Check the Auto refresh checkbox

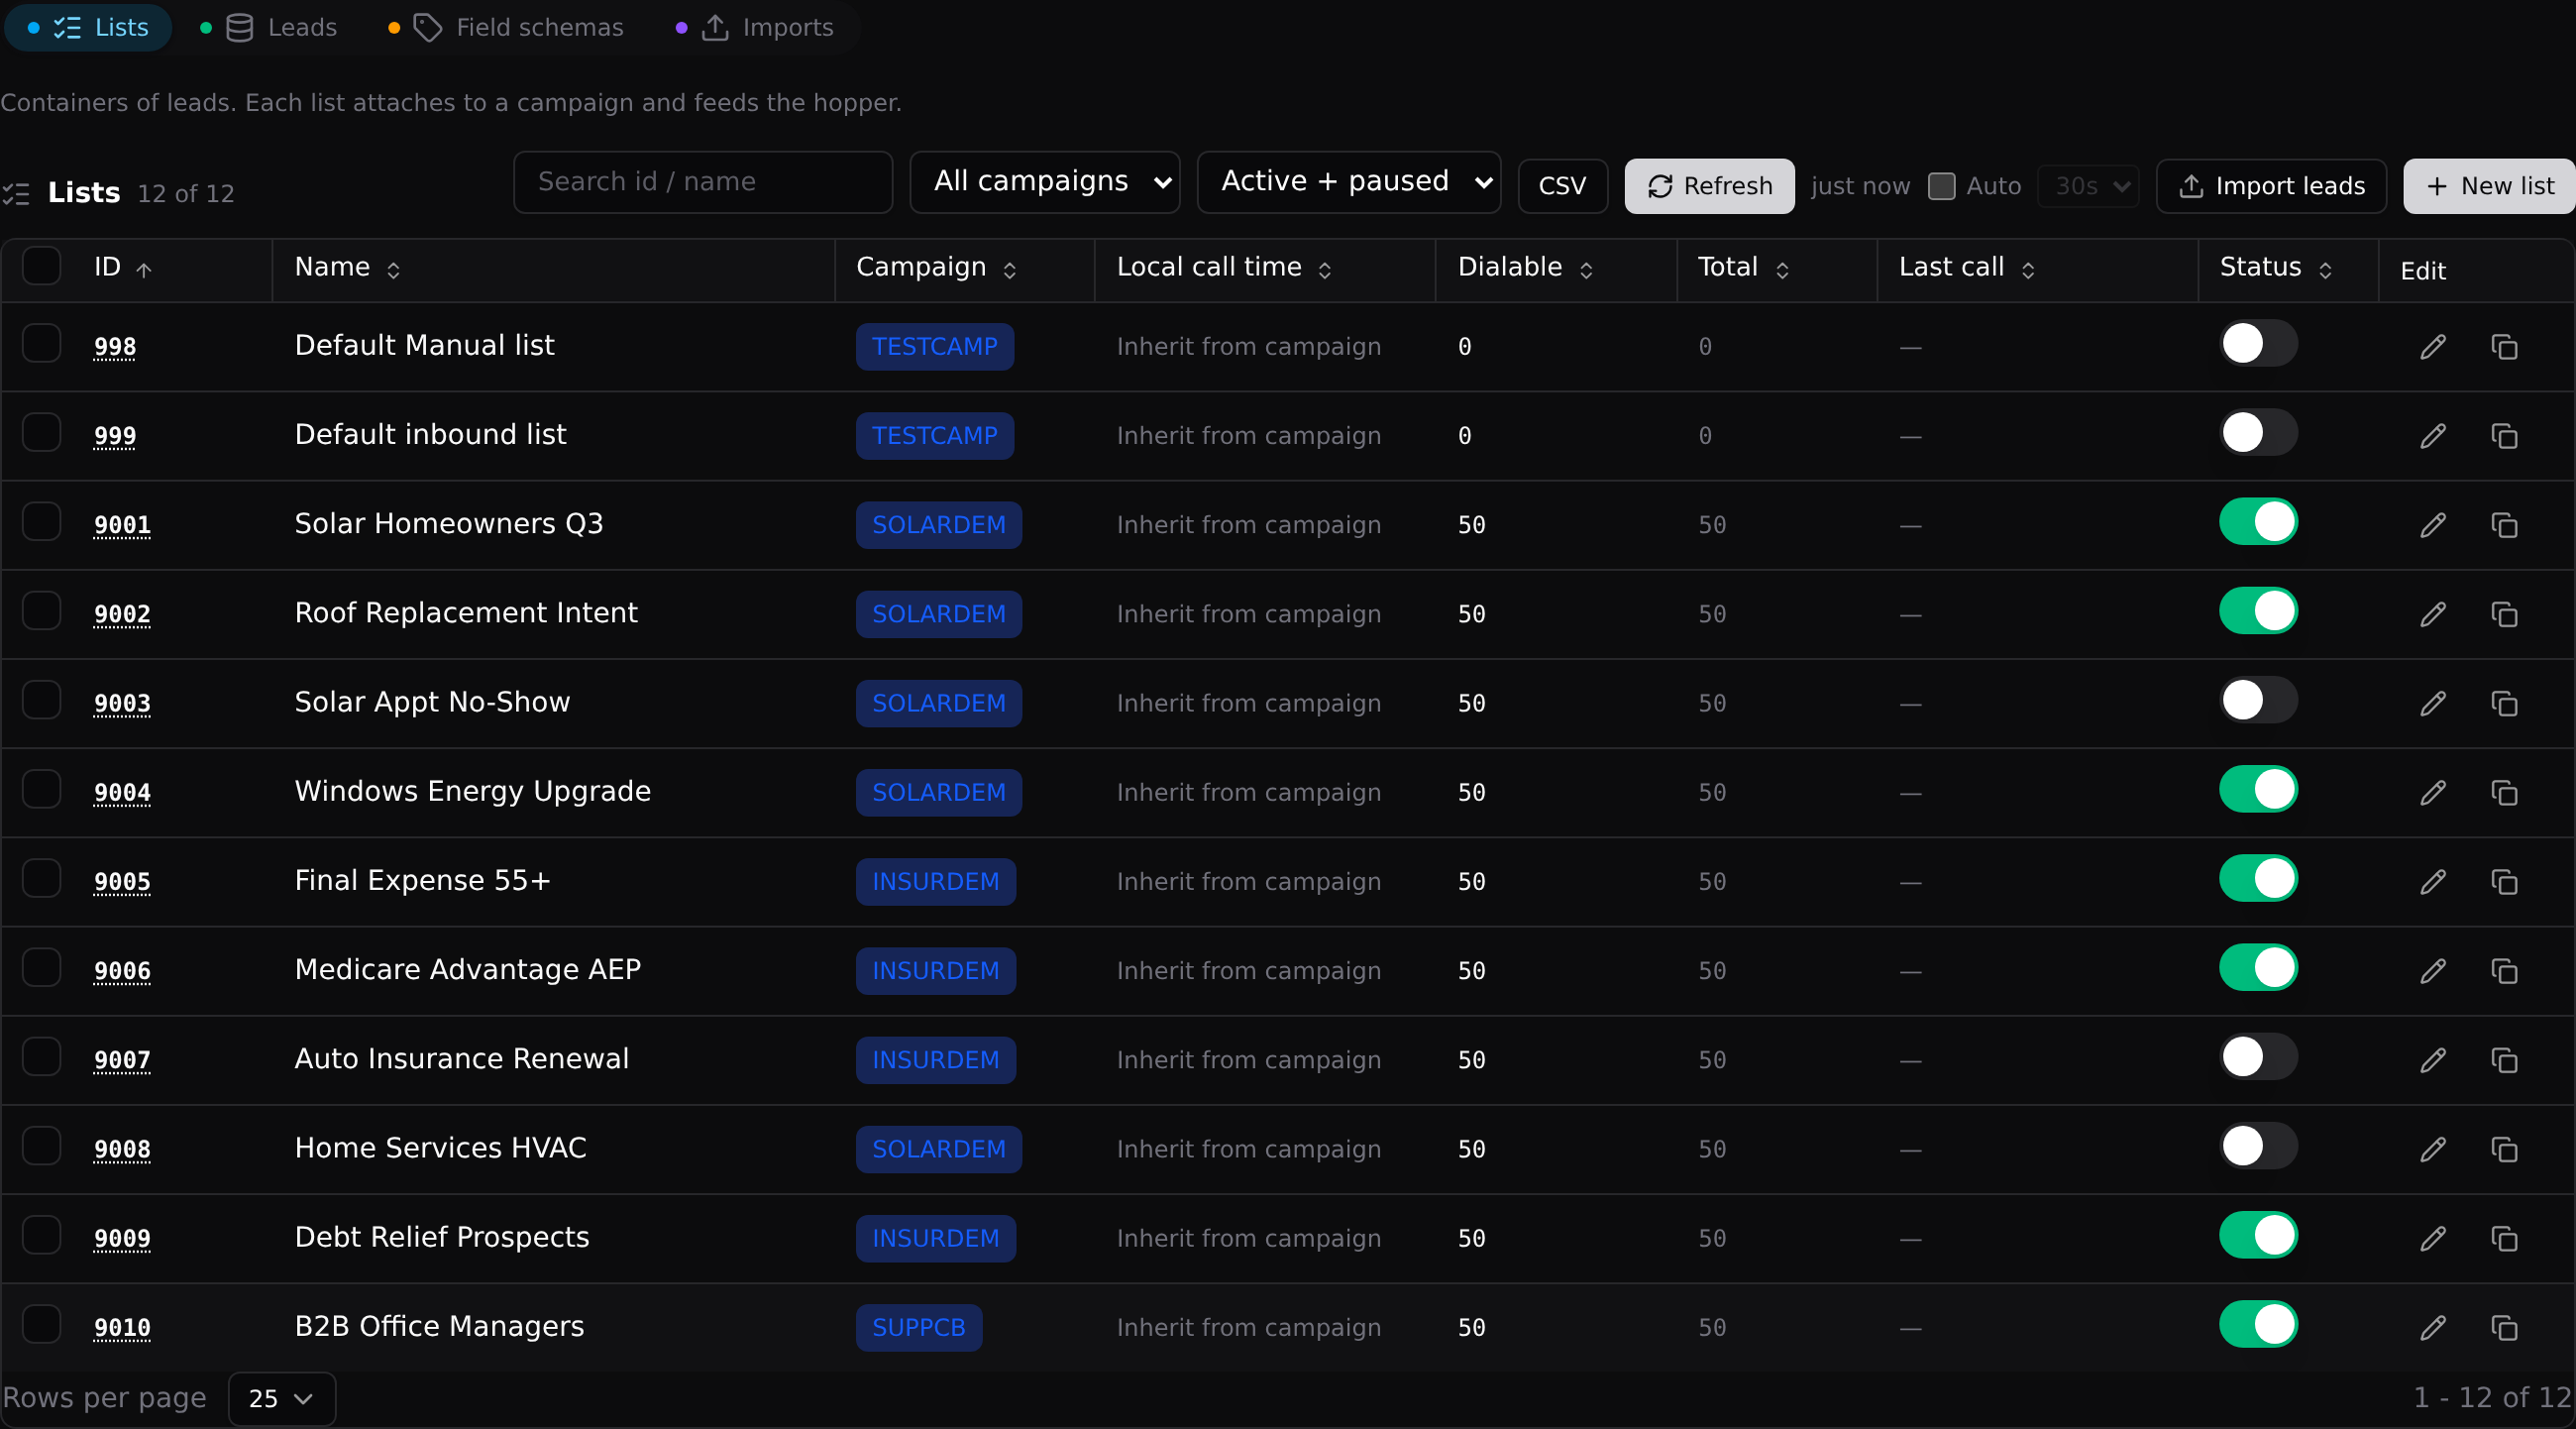1941,186
